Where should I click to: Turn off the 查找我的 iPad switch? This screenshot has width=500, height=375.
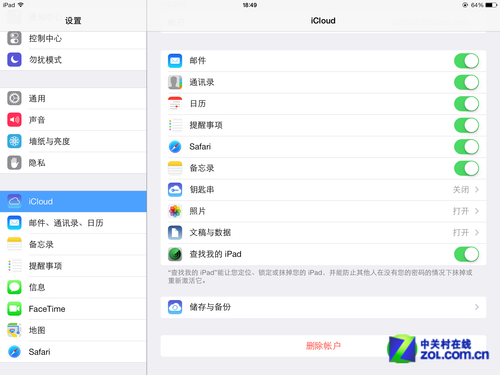(466, 254)
